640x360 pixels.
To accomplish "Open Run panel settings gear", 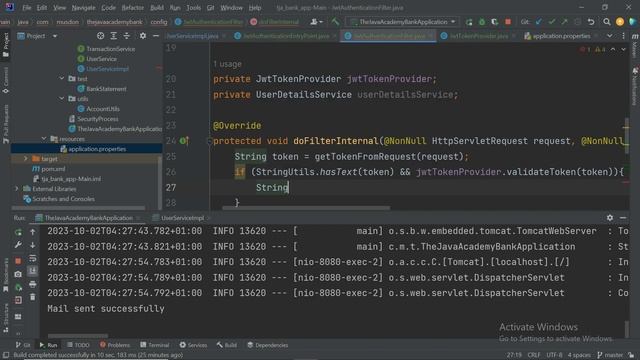I will [610, 218].
